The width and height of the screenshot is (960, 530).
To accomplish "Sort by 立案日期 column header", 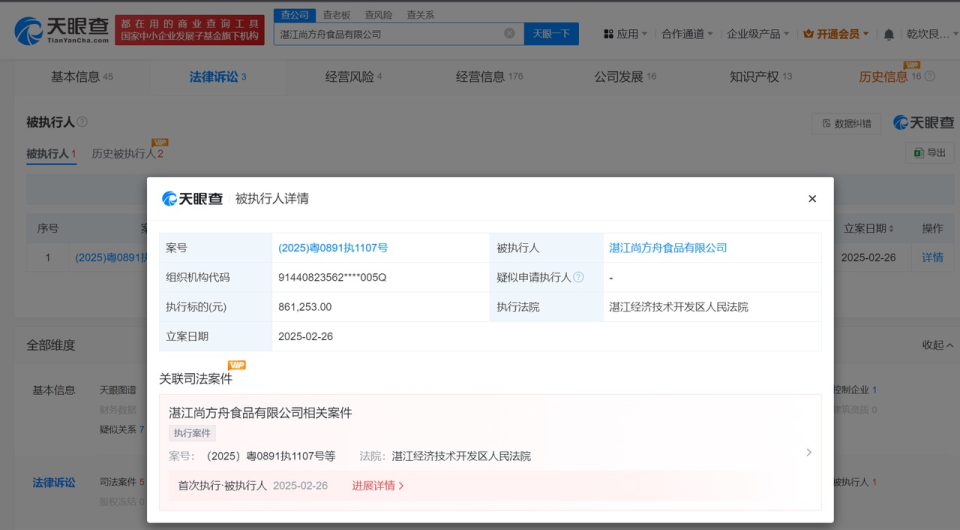I will (x=868, y=228).
